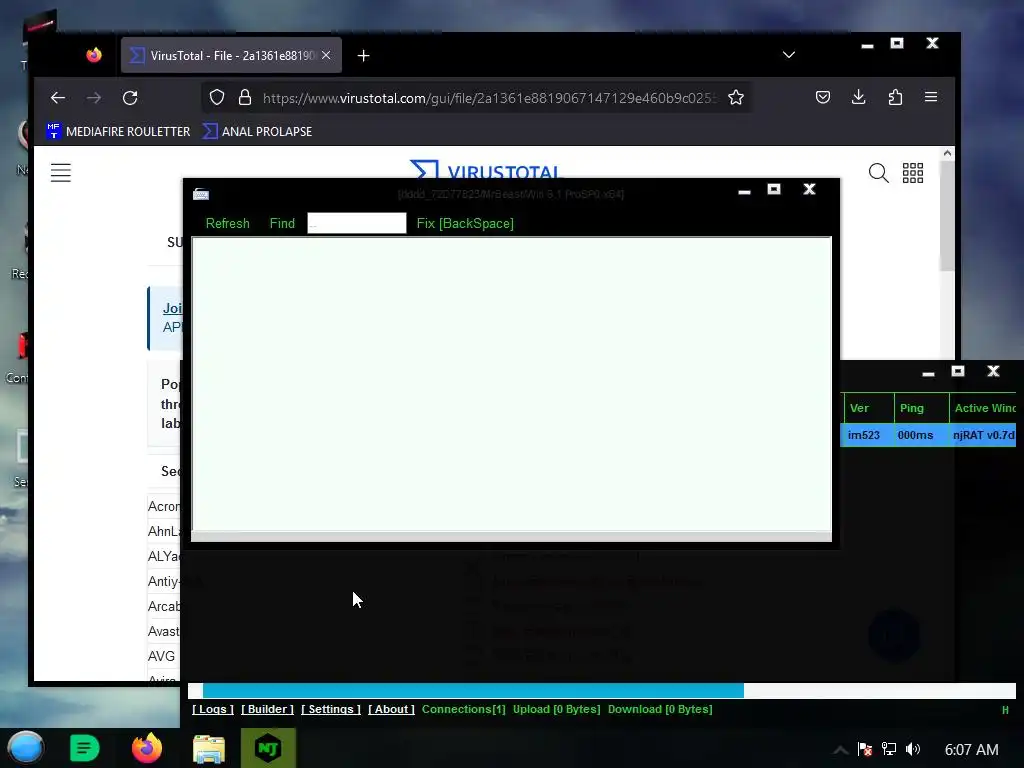The image size is (1024, 768).
Task: Expand the list all tabs chevron
Action: click(x=789, y=55)
